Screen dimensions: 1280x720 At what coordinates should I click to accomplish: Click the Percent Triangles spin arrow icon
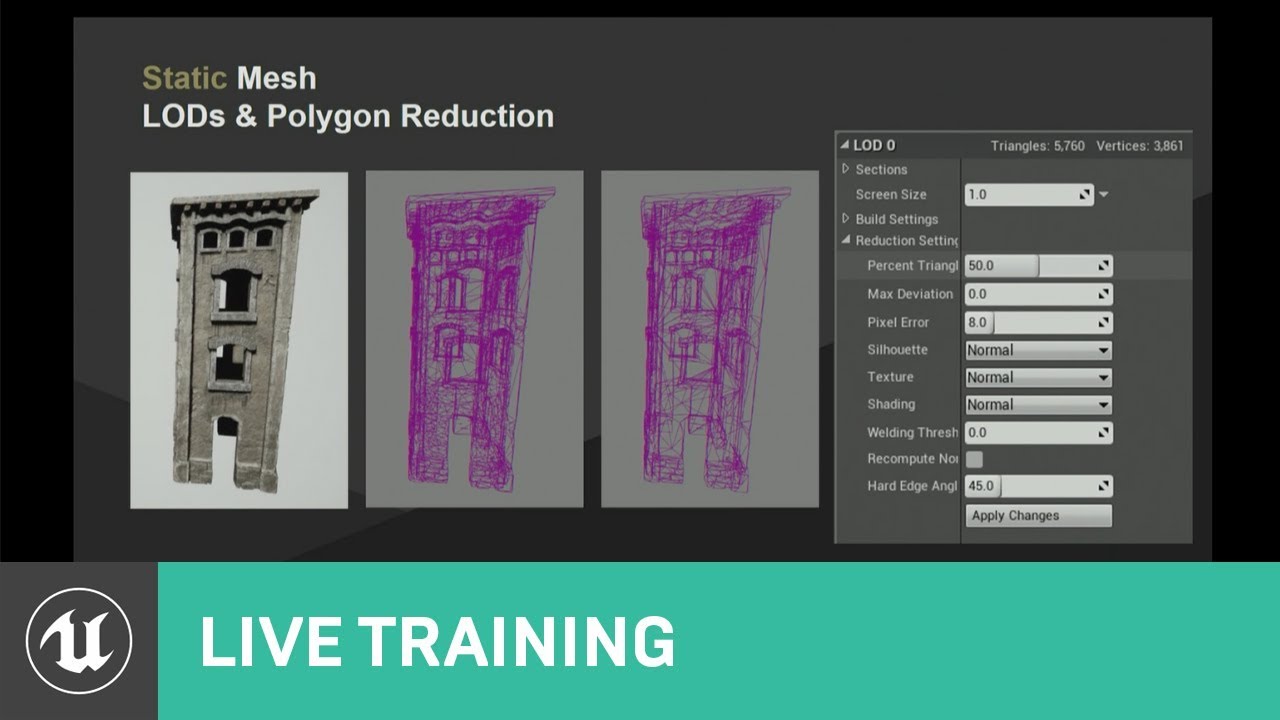click(x=1104, y=266)
